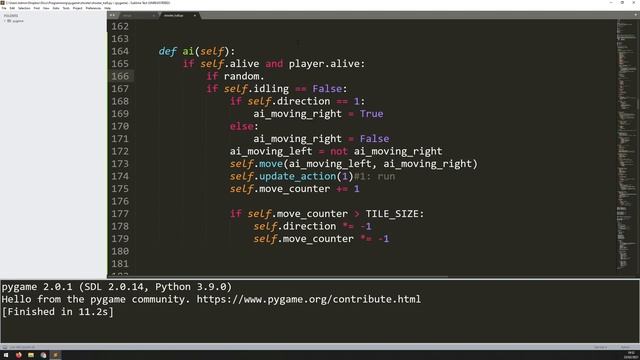
Task: Click 'player.alive:' on line 165
Action: tap(327, 64)
